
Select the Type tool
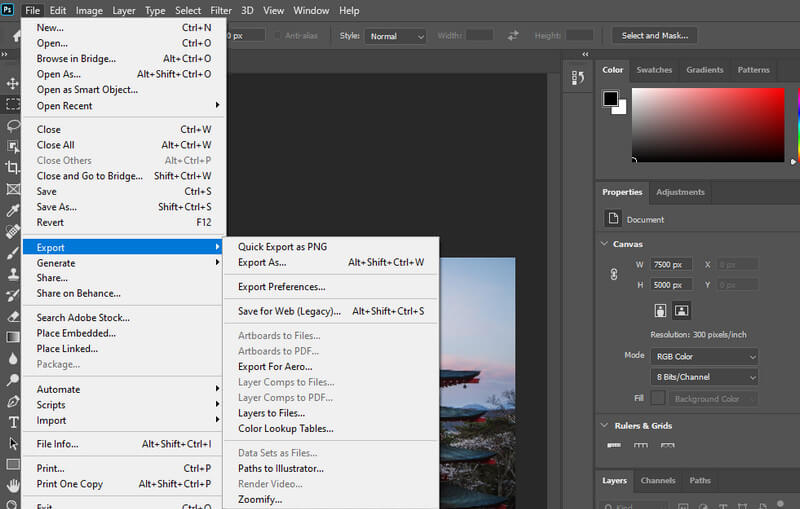coord(13,422)
